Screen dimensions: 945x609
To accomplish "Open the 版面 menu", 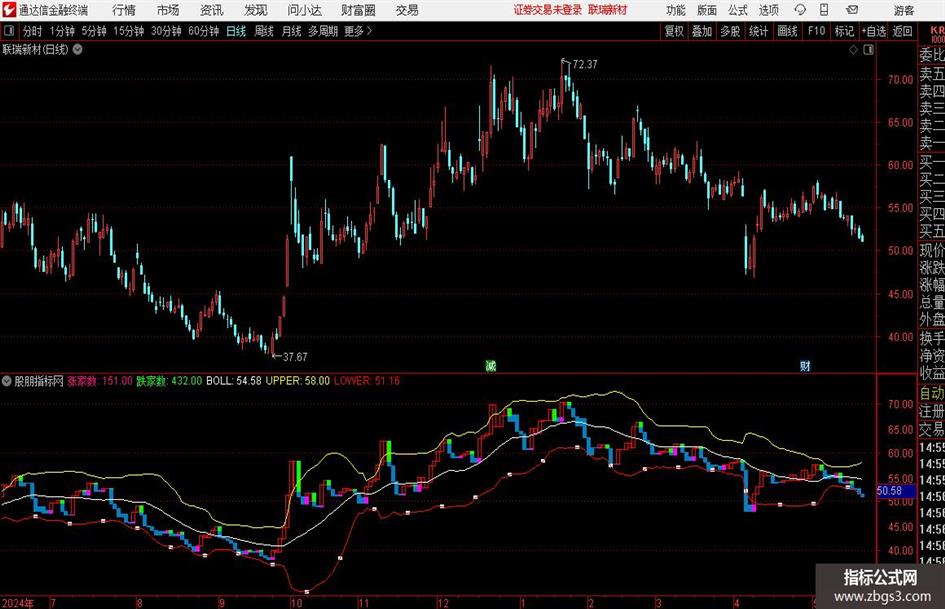I will 707,10.
